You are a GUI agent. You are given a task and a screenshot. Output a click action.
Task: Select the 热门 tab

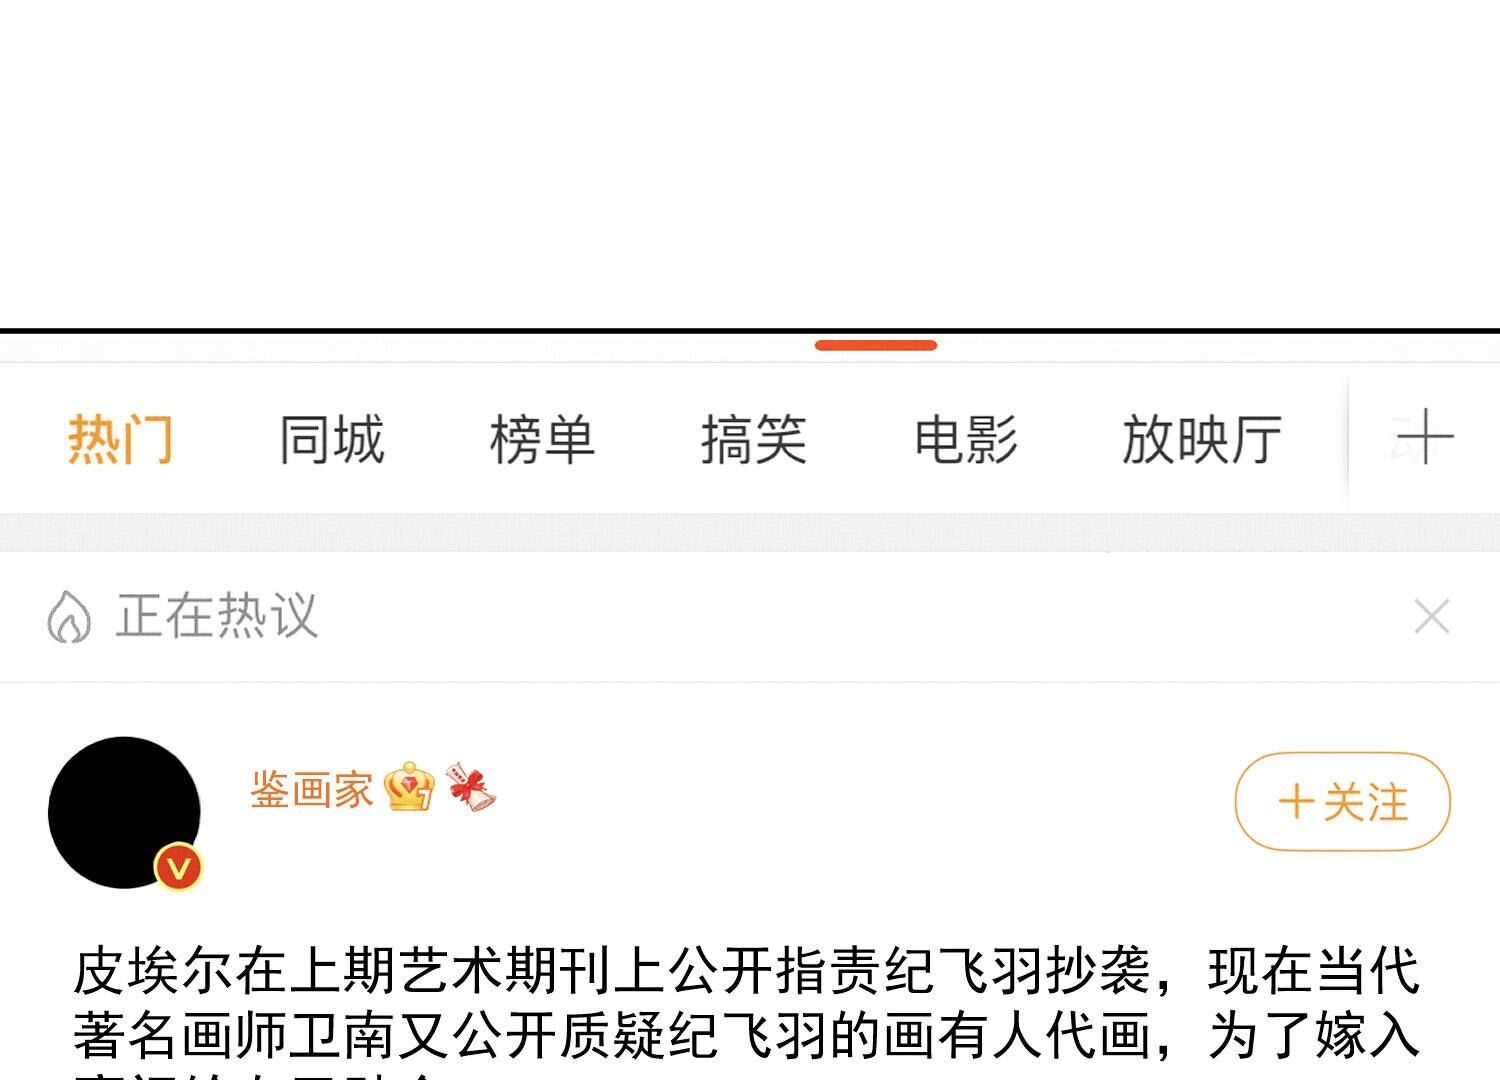[x=120, y=440]
